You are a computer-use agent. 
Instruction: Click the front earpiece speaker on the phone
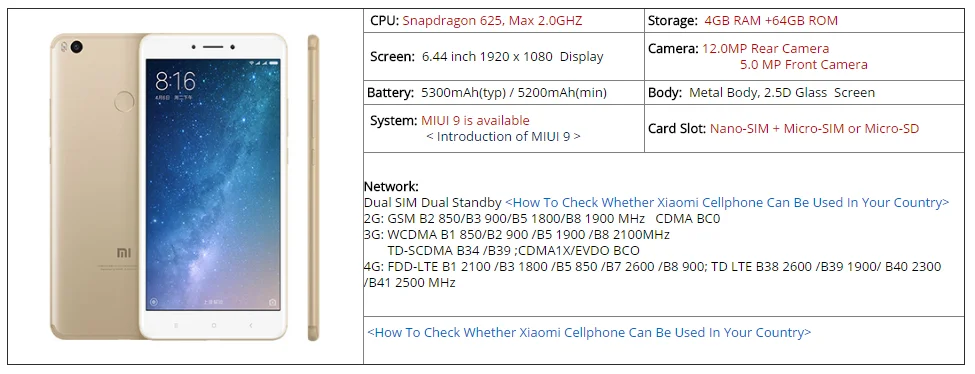[213, 47]
